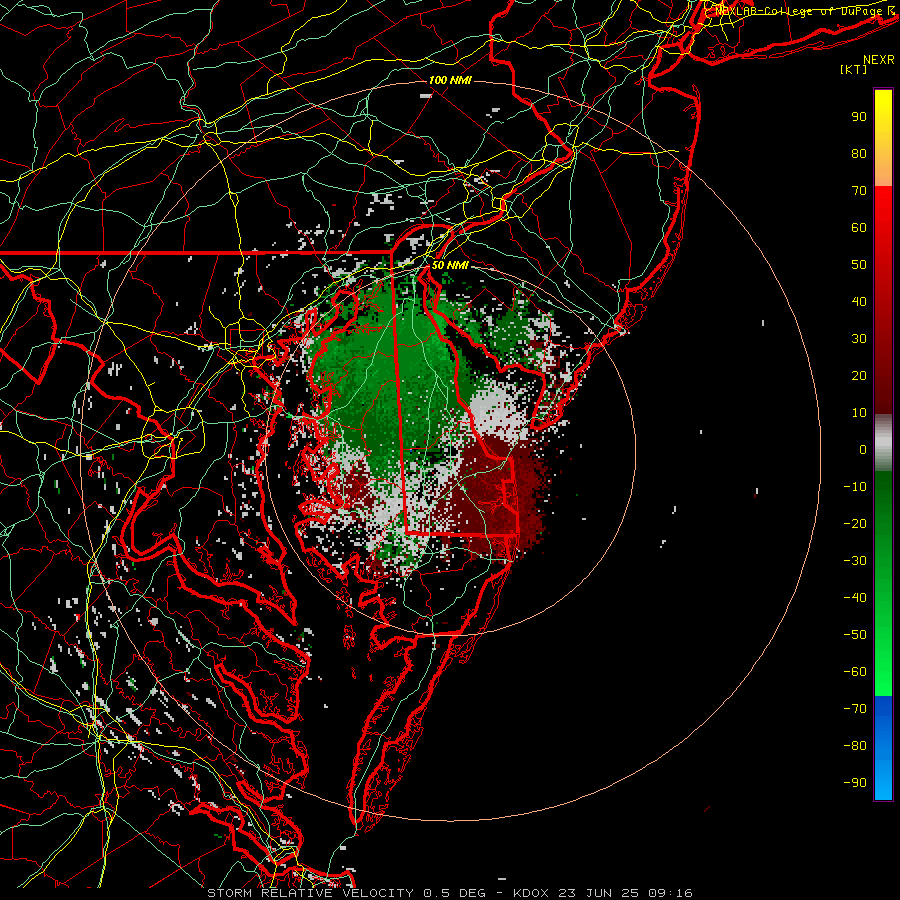The width and height of the screenshot is (900, 900).
Task: Click the -90 value on velocity scale
Action: pos(855,783)
